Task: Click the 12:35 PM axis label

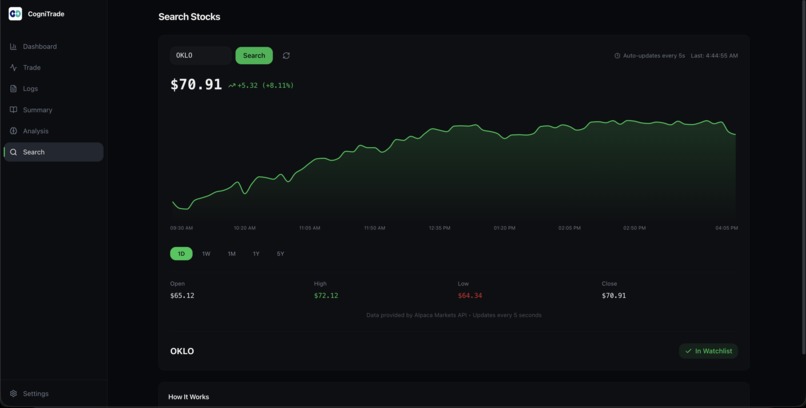Action: tap(439, 228)
